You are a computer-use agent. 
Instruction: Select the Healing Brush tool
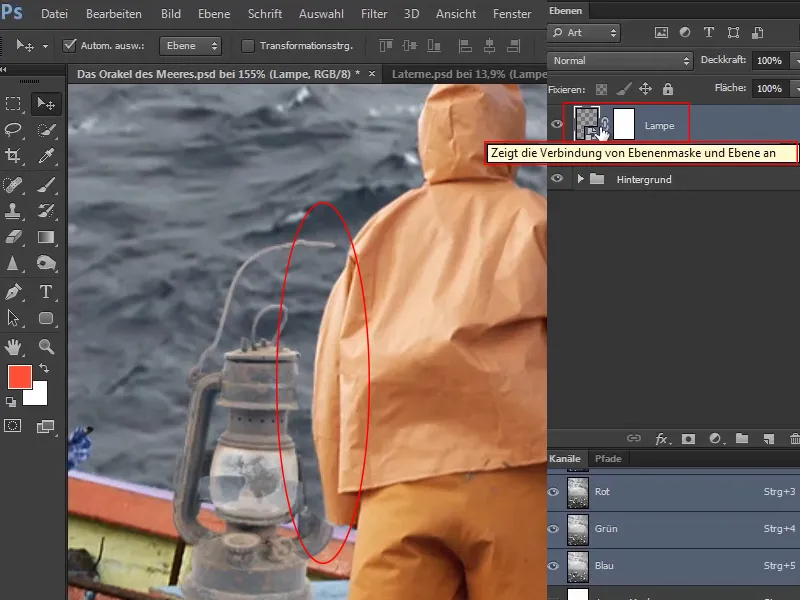(13, 184)
